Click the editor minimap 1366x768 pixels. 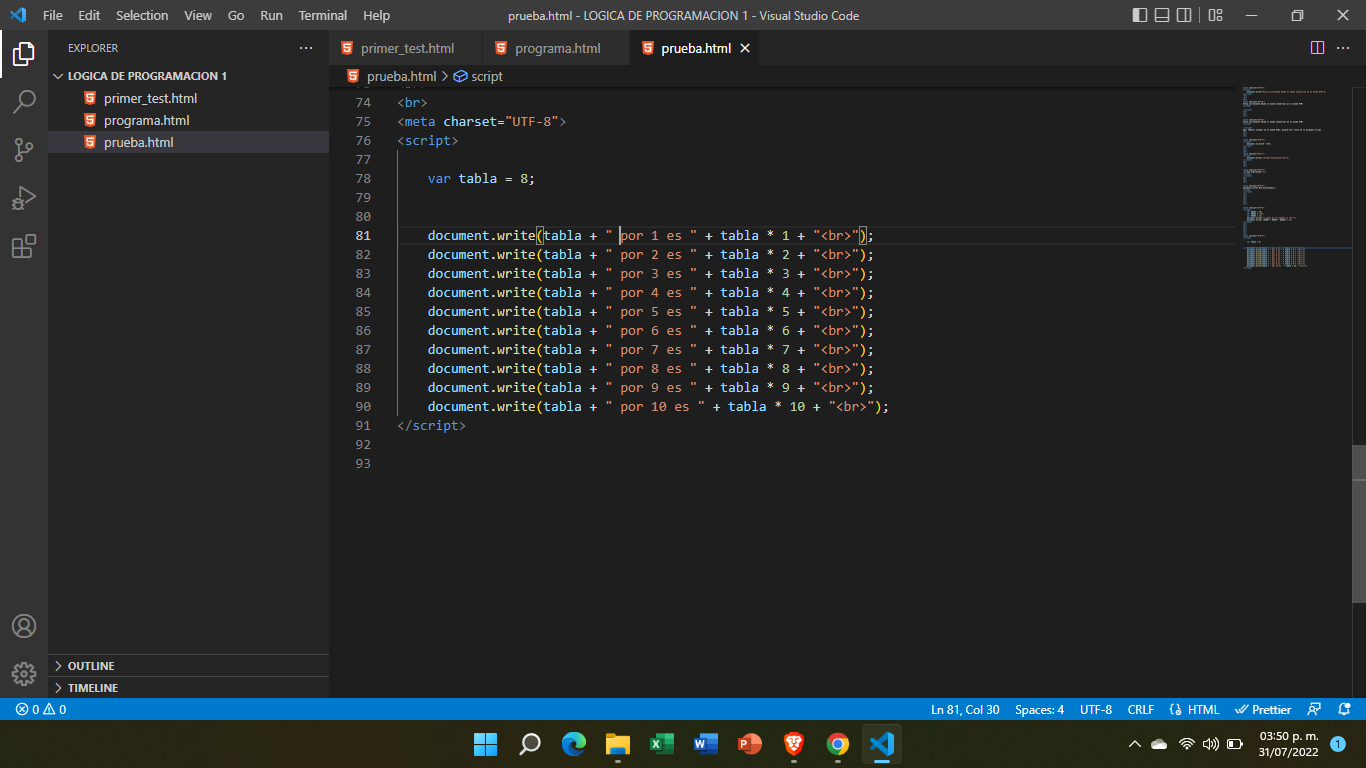[1296, 180]
